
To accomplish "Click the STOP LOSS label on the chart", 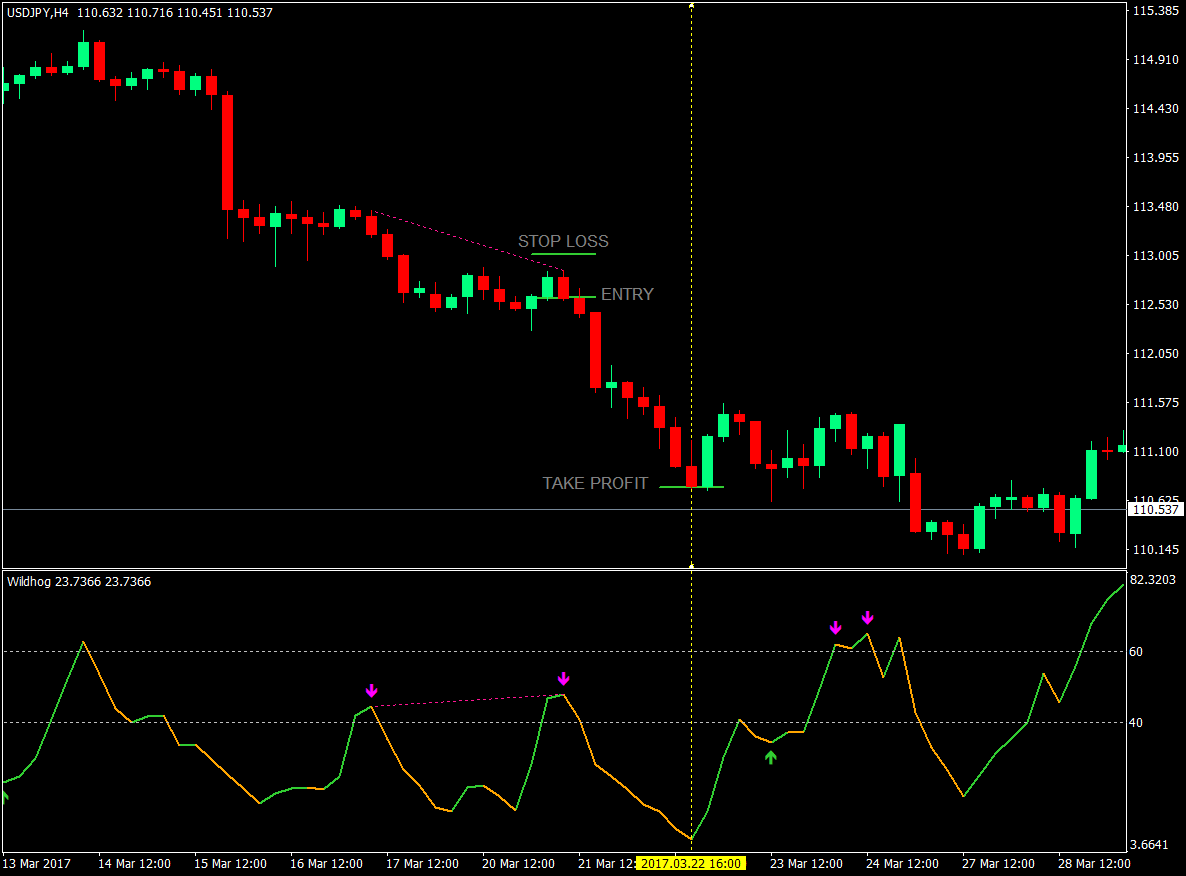I will (563, 241).
